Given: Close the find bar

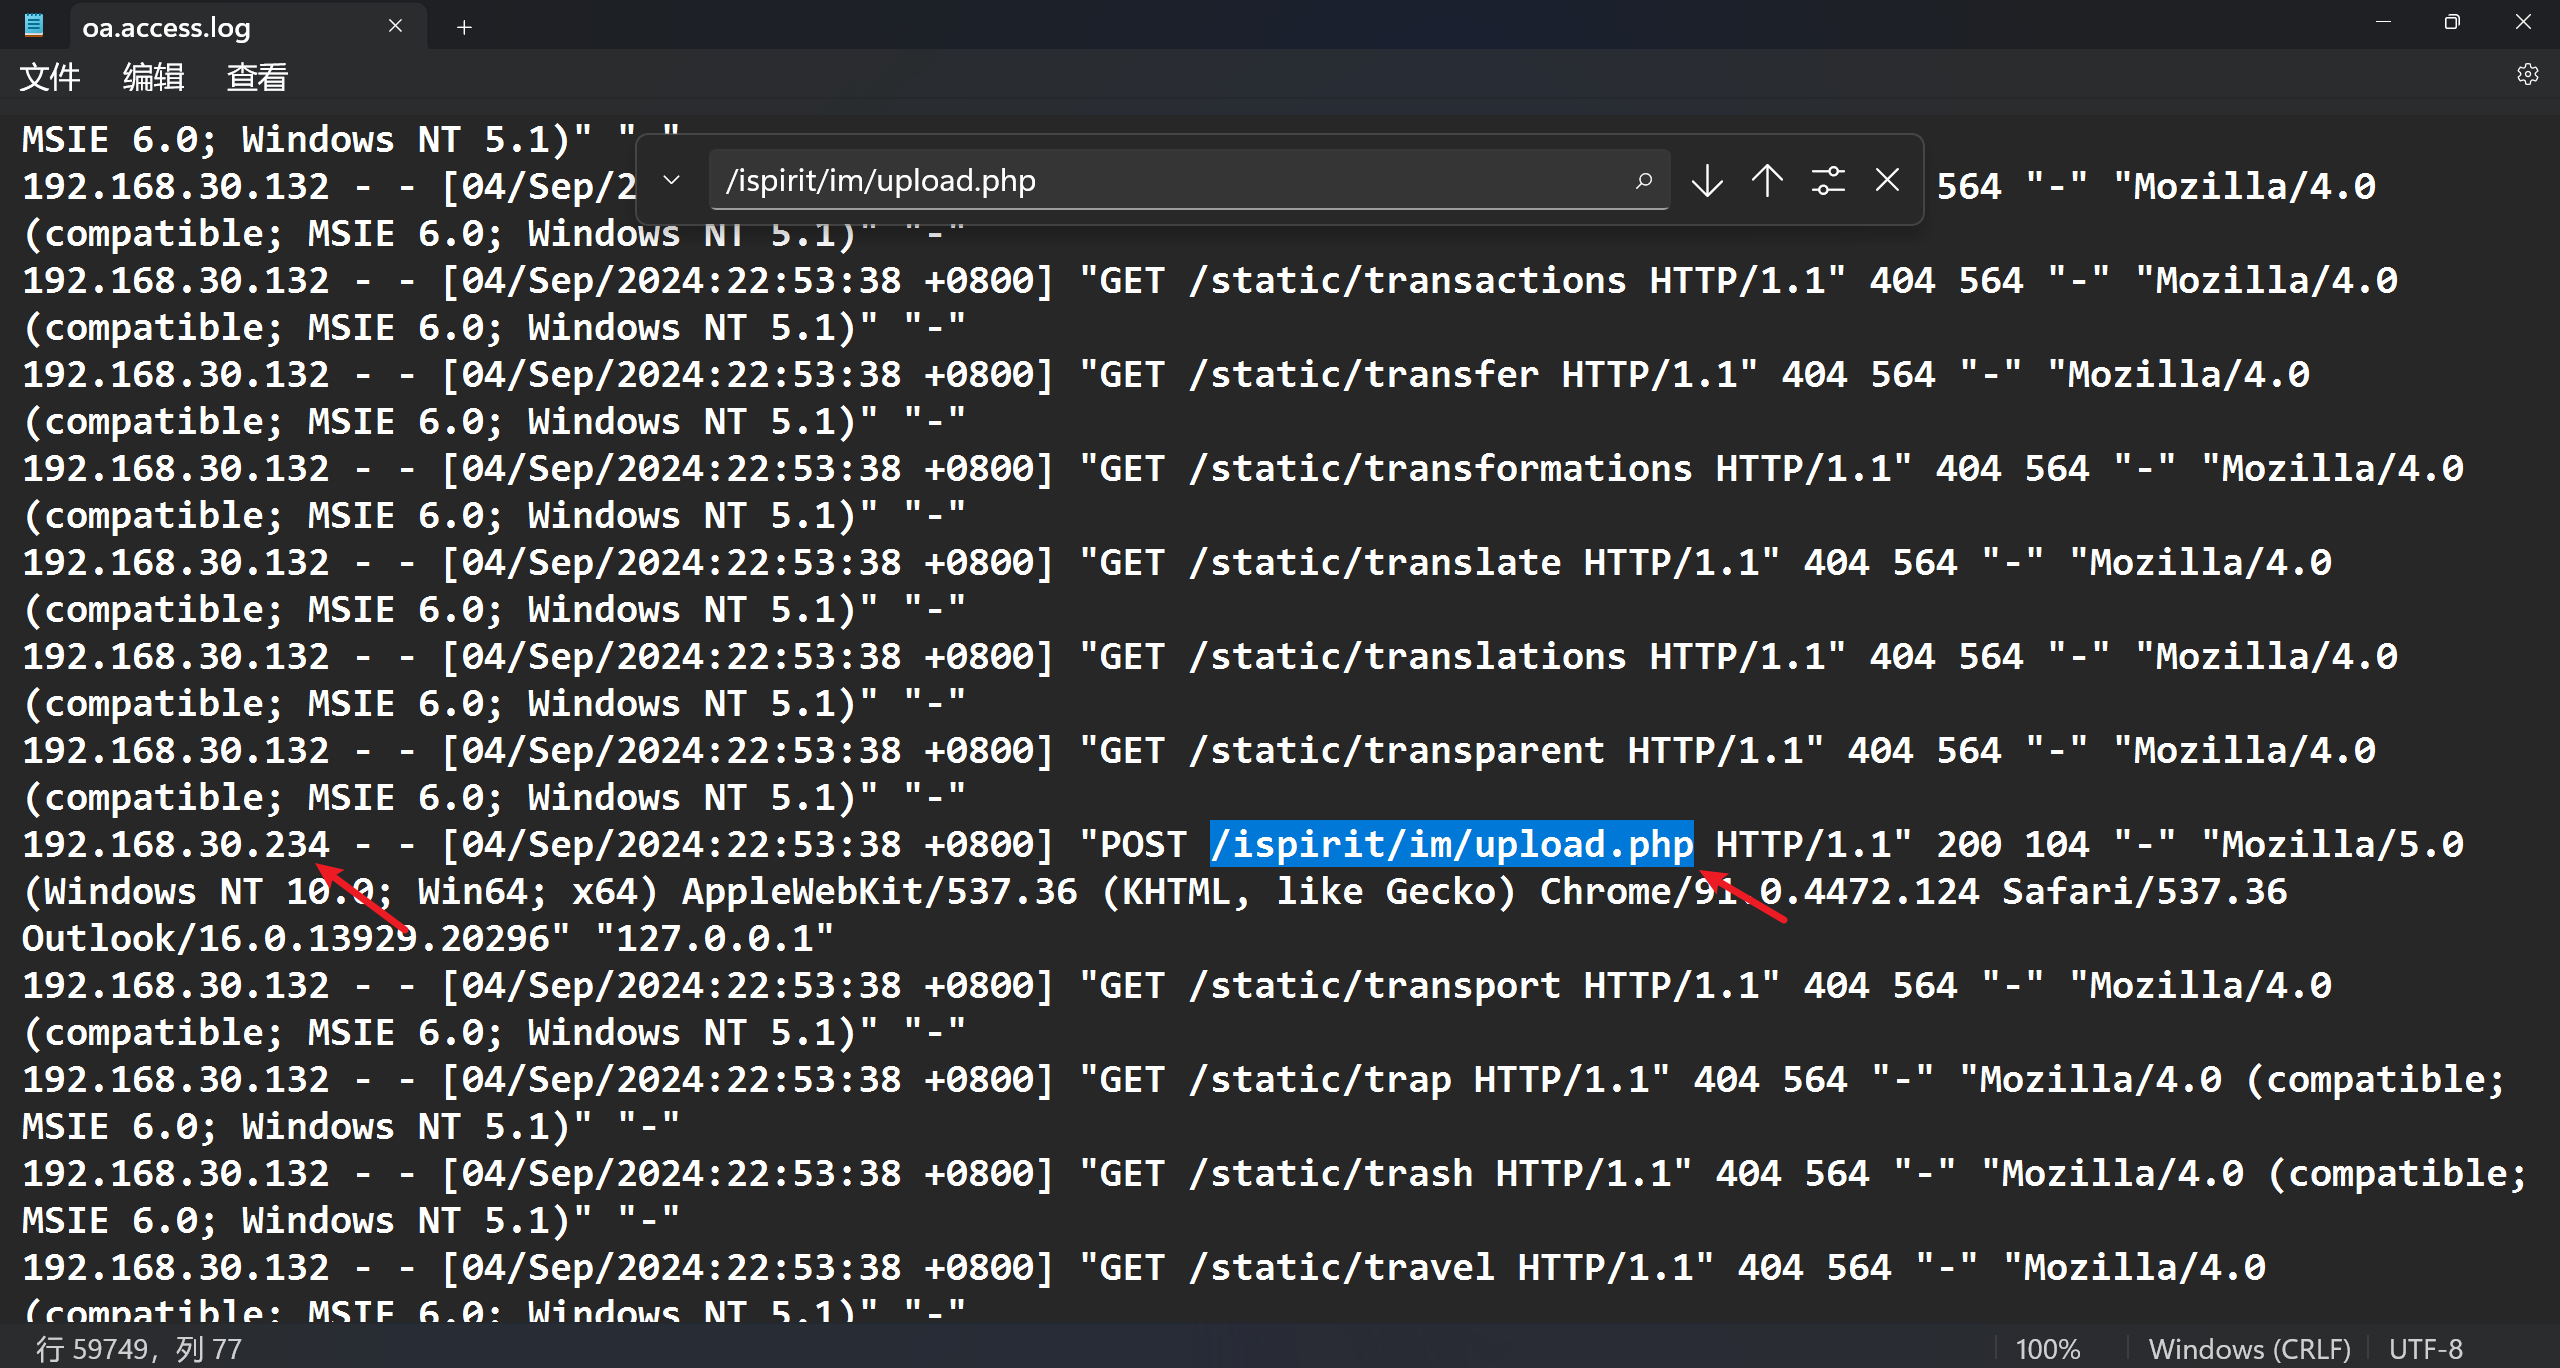Looking at the screenshot, I should coord(1887,181).
